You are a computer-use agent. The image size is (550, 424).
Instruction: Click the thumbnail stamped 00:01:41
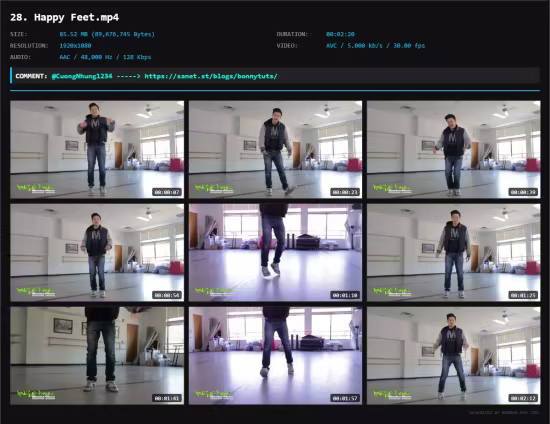pos(97,356)
